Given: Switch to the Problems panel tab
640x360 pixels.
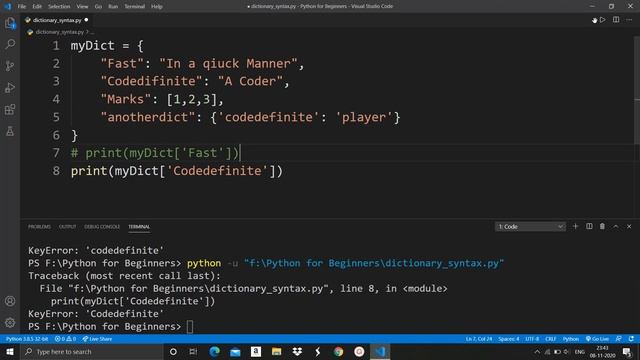Looking at the screenshot, I should click(39, 227).
